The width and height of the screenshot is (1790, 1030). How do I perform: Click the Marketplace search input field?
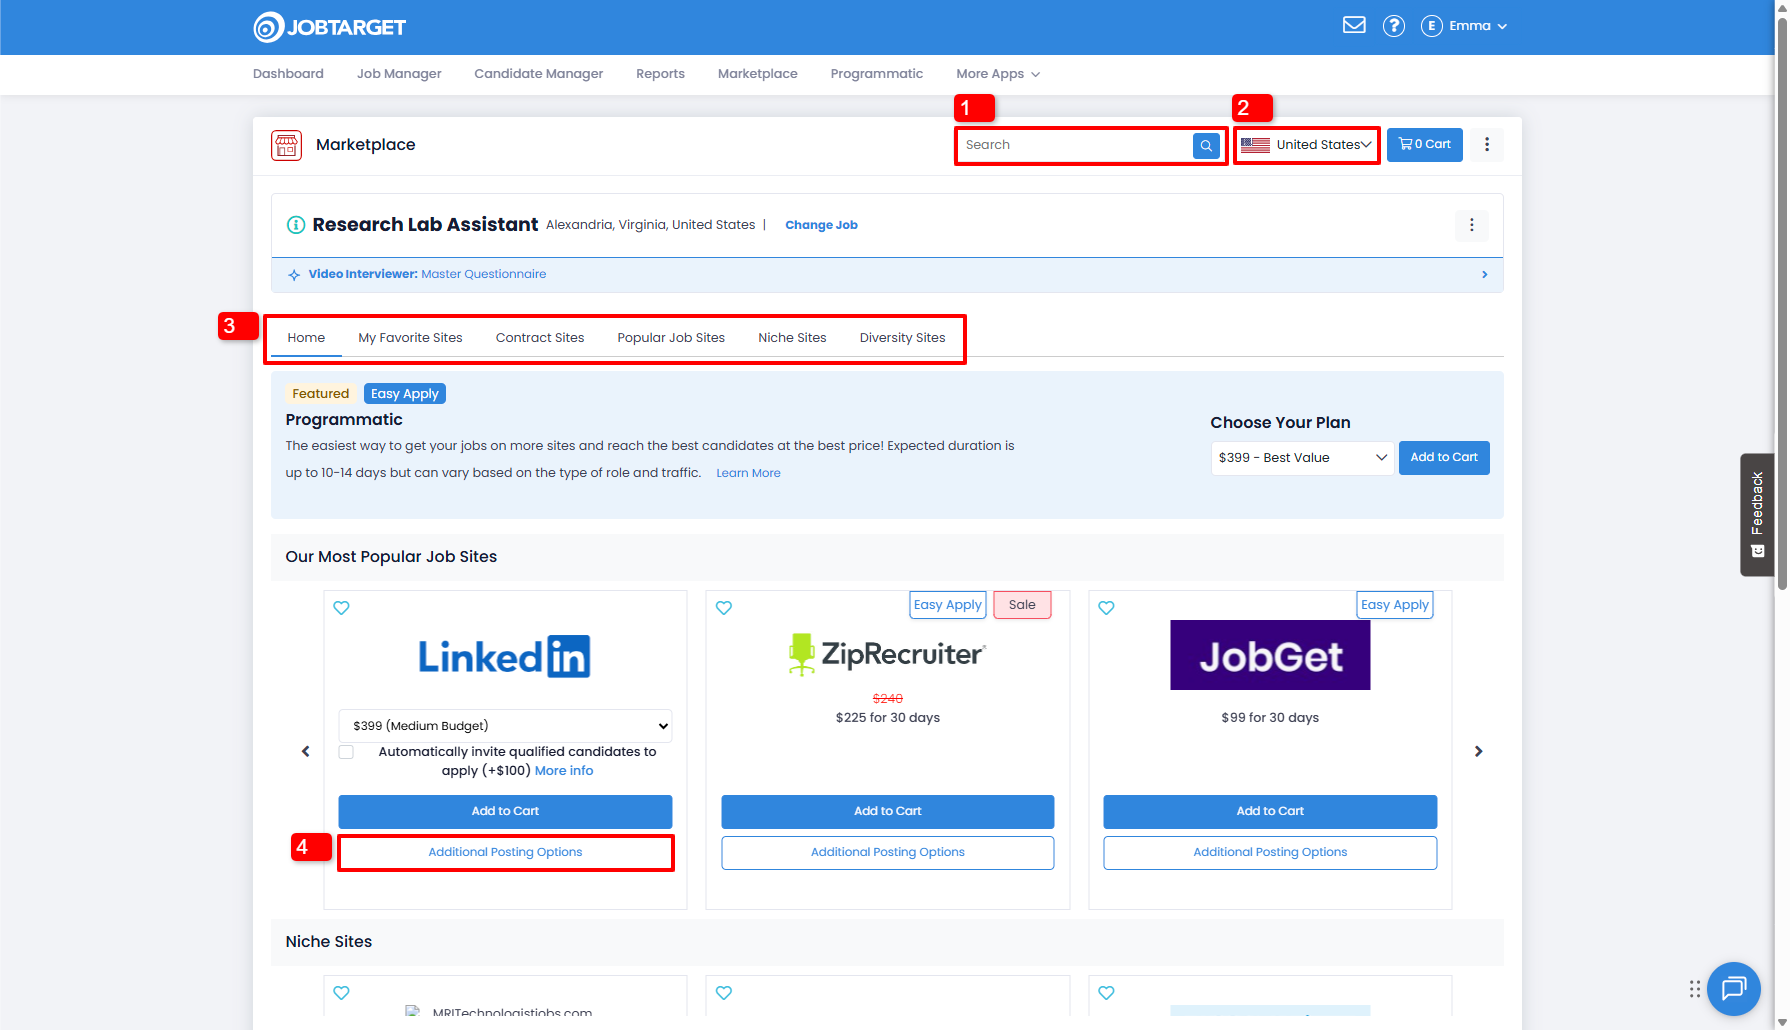1075,146
